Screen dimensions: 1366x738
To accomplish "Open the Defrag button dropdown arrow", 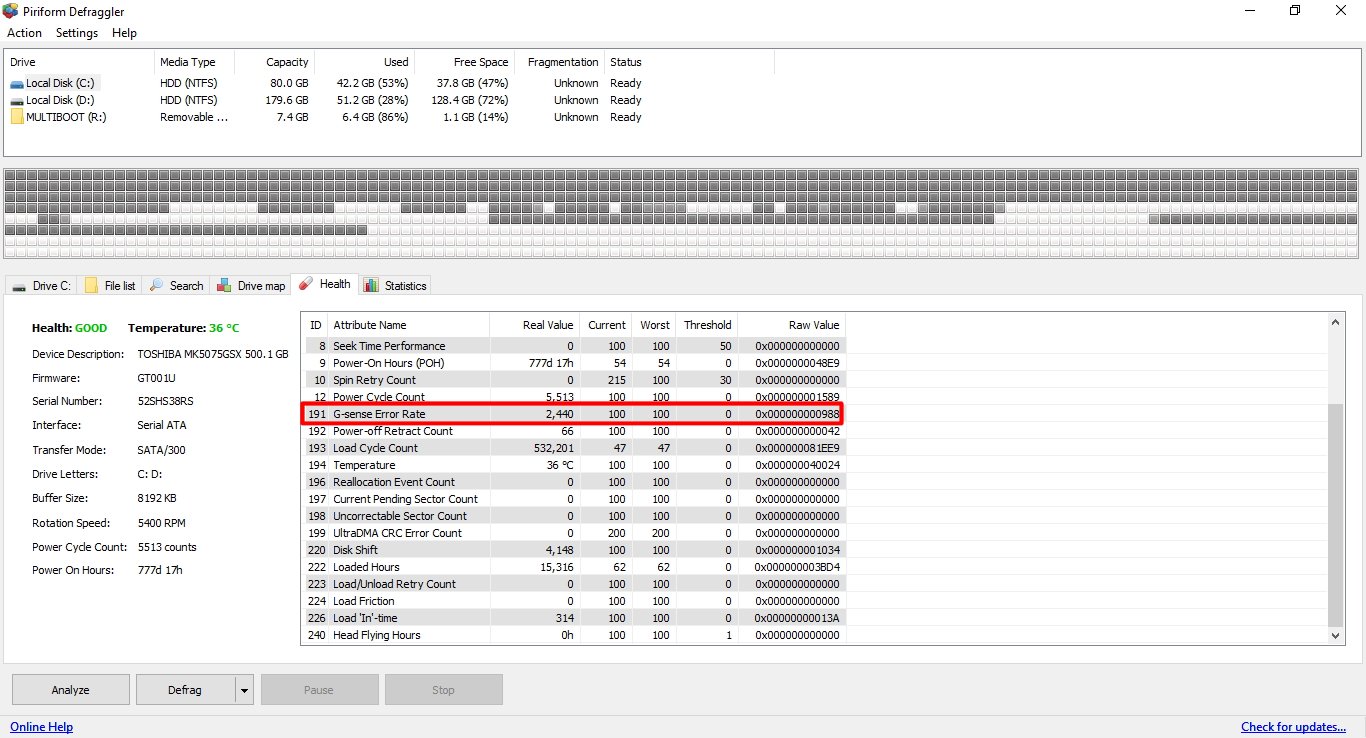I will coord(244,690).
